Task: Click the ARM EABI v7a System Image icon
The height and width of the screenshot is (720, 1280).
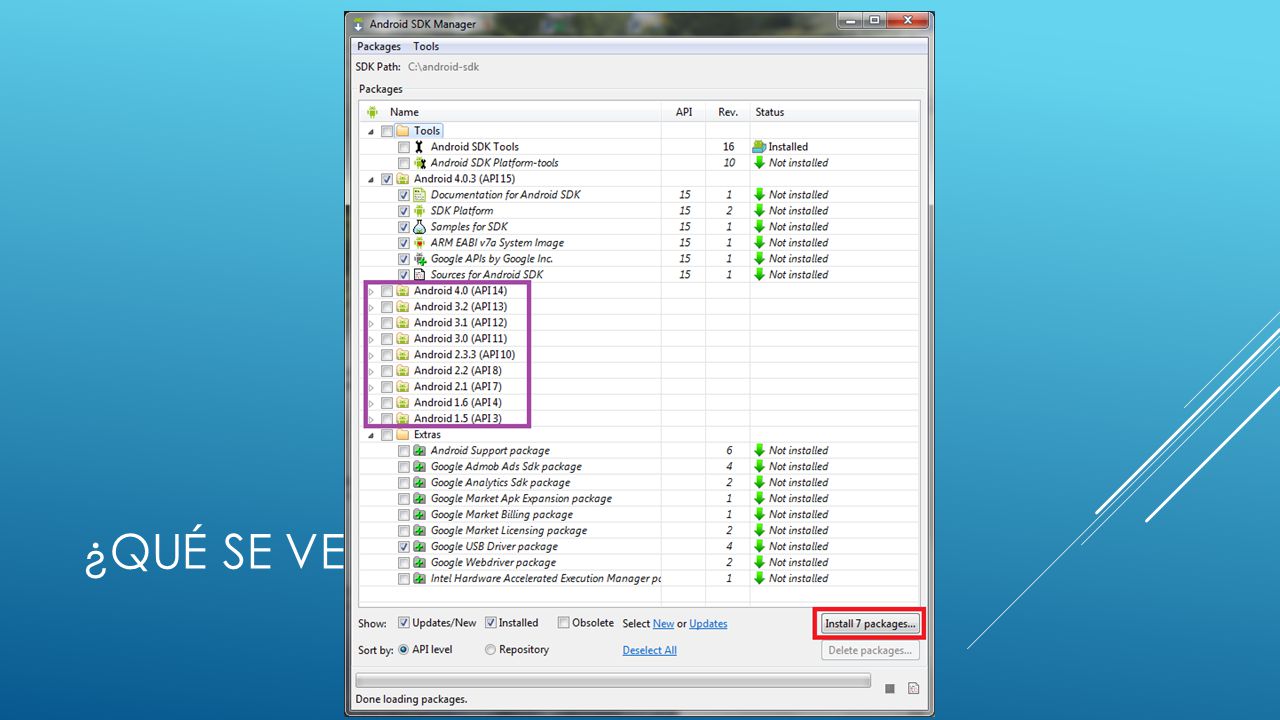Action: click(x=420, y=243)
